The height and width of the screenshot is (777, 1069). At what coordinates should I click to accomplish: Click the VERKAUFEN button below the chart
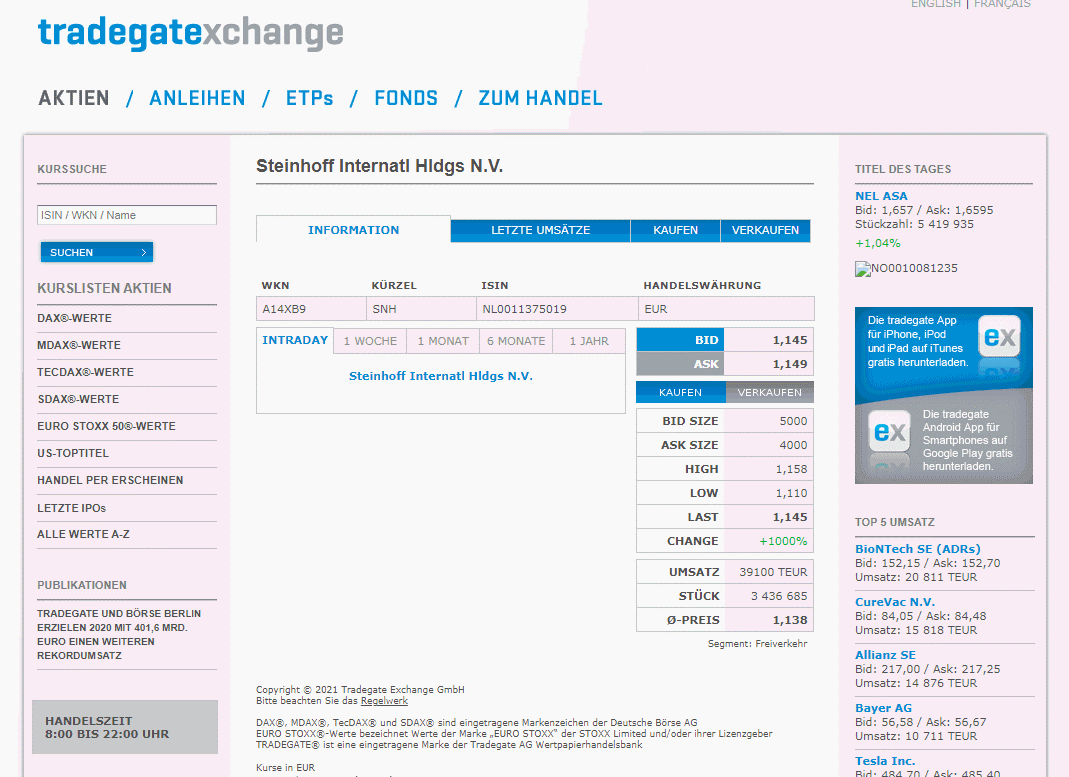click(x=770, y=392)
